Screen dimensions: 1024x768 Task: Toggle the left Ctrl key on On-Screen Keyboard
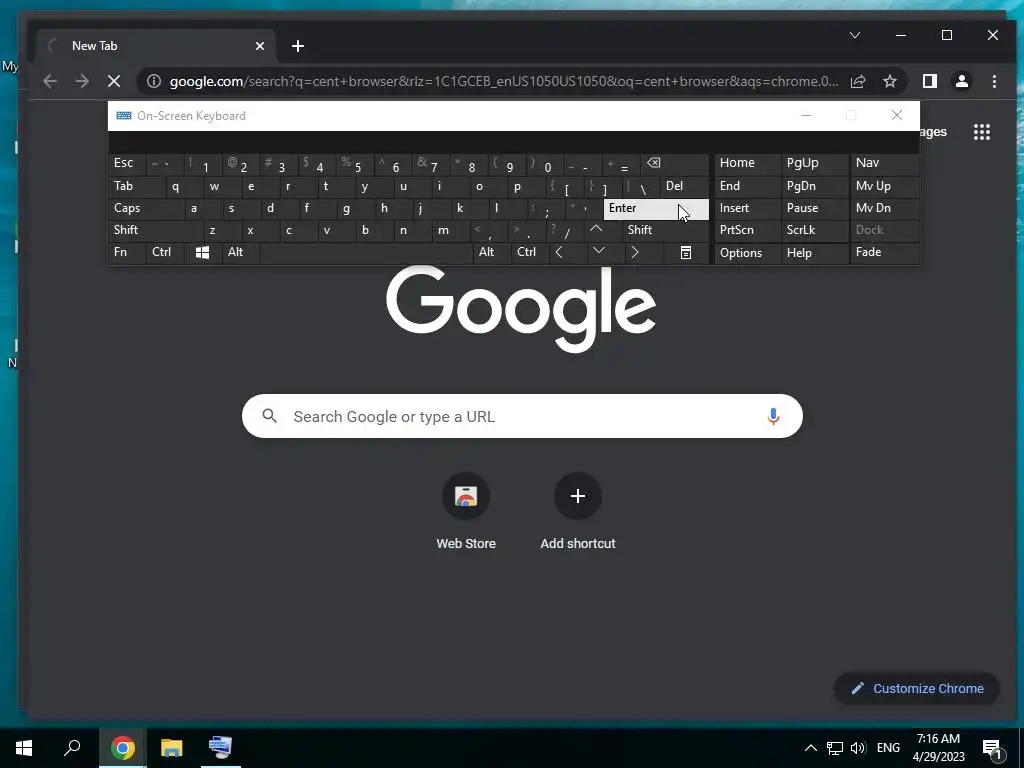(x=165, y=253)
